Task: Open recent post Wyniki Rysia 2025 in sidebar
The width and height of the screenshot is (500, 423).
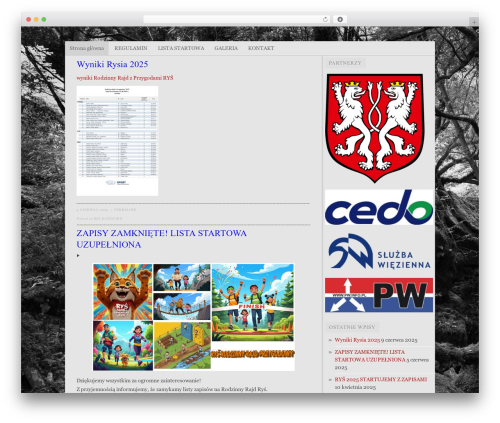Action: (357, 340)
